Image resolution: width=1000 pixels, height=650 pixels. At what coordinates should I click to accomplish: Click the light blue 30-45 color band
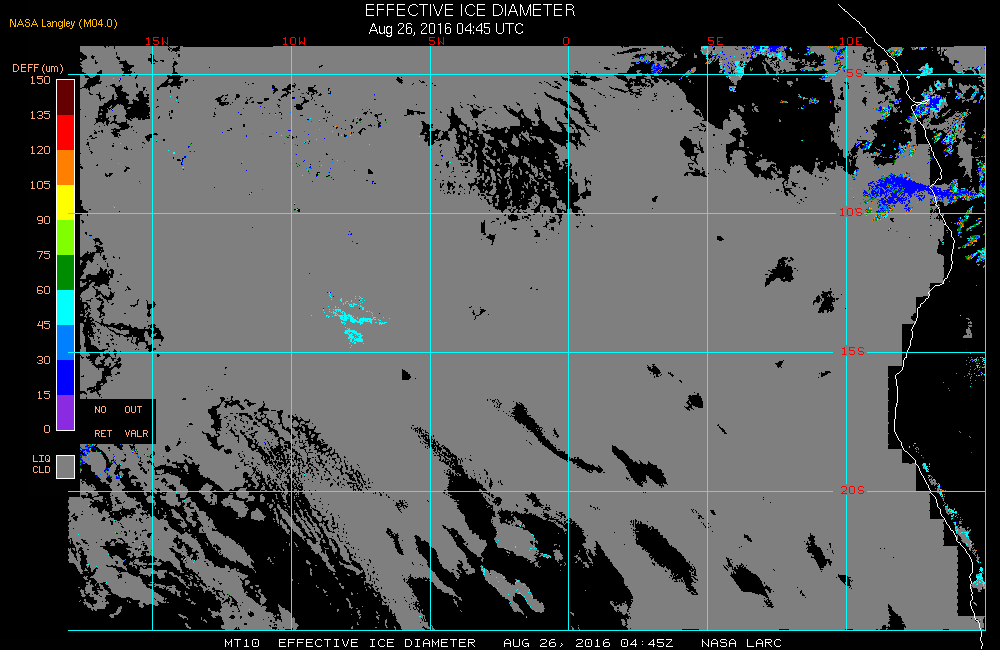(66, 343)
